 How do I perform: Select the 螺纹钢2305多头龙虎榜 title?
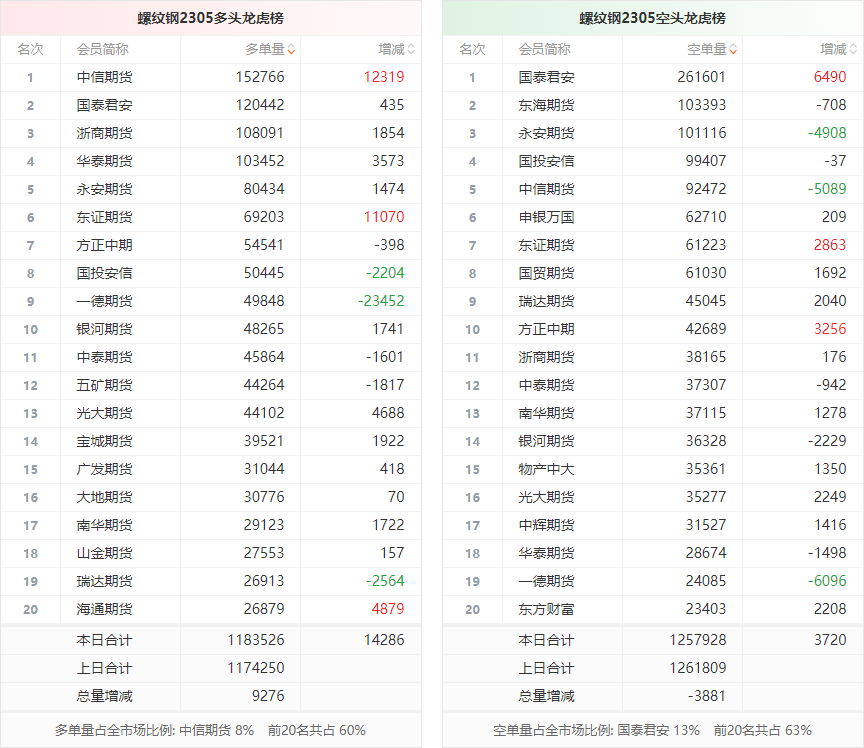coord(210,18)
